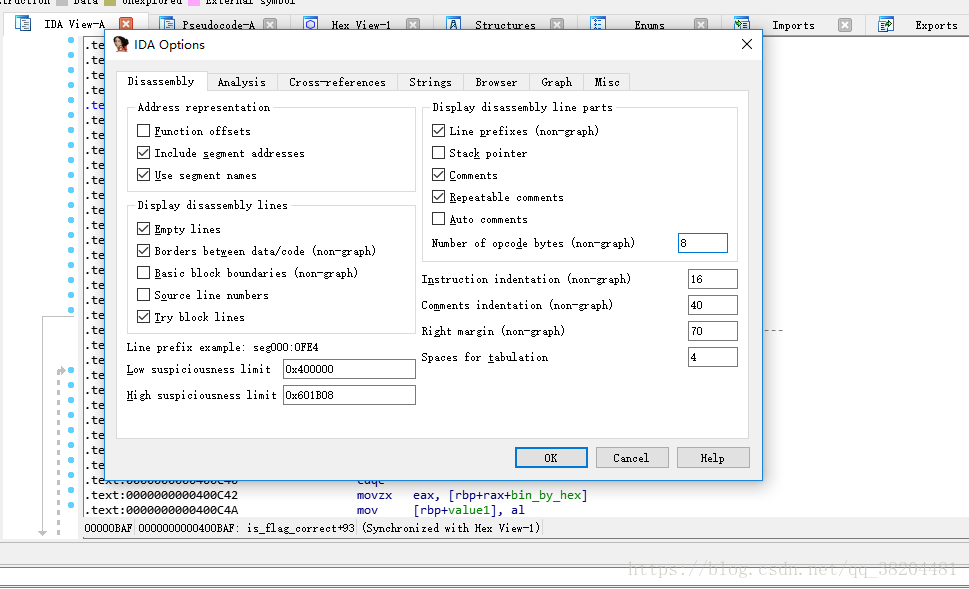Click the Spaces for tabulation field
969x589 pixels.
[x=713, y=357]
